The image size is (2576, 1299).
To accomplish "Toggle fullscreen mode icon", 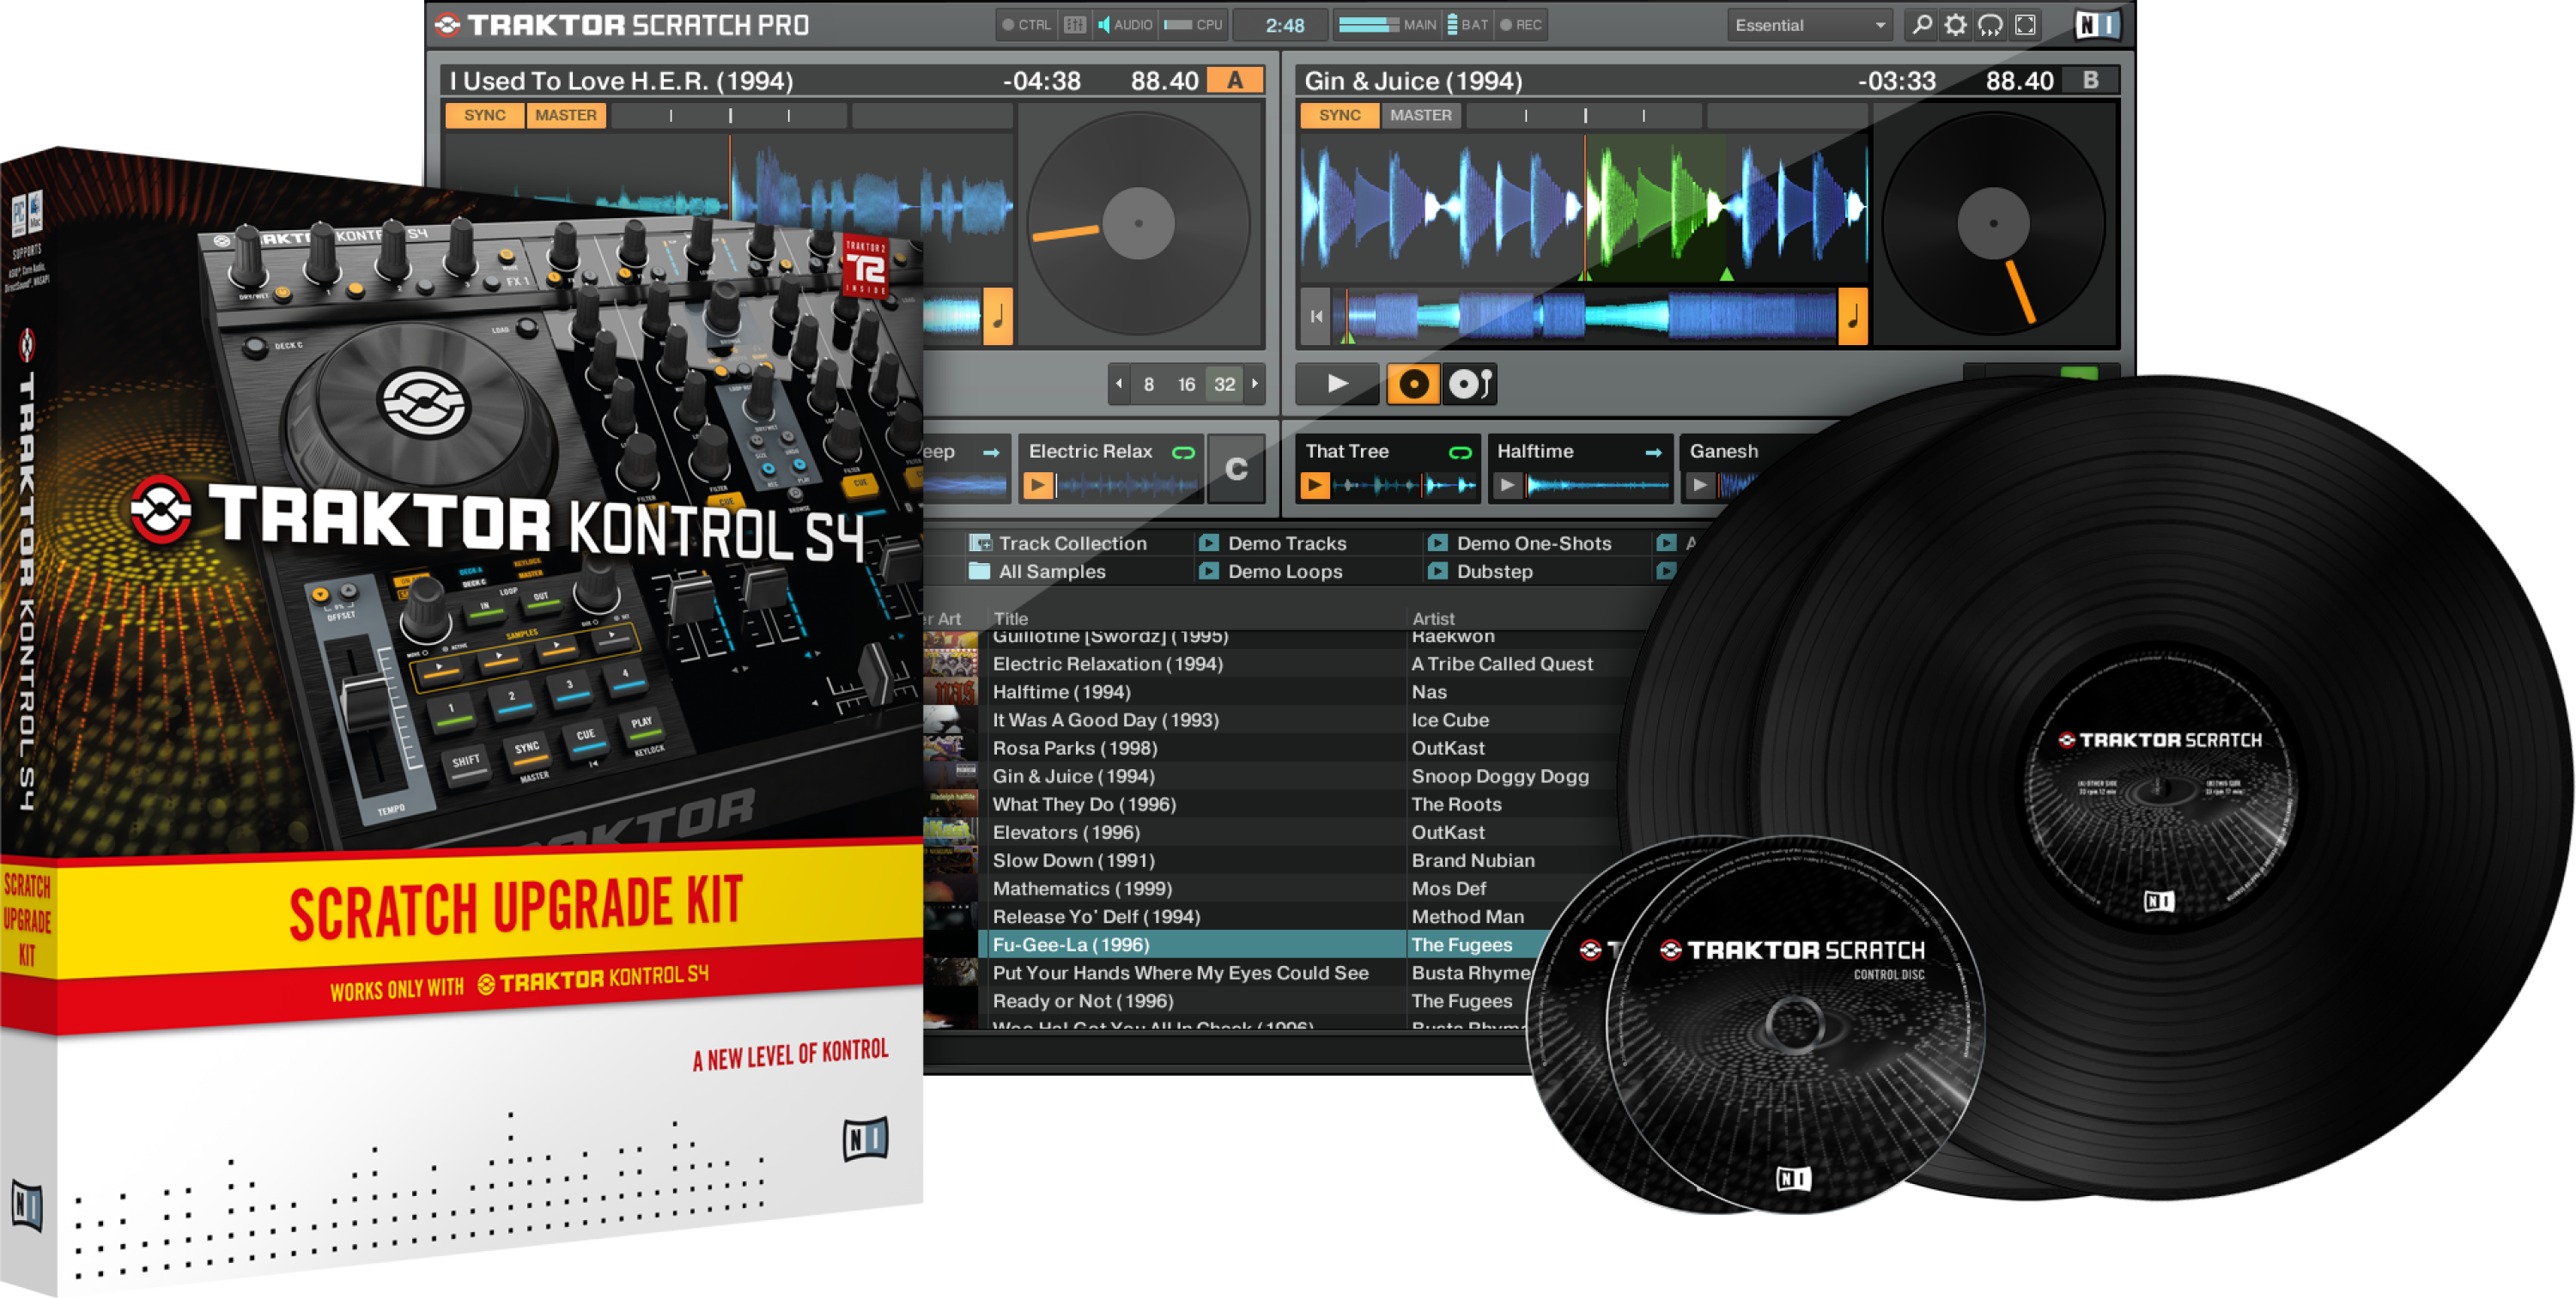I will point(2025,25).
